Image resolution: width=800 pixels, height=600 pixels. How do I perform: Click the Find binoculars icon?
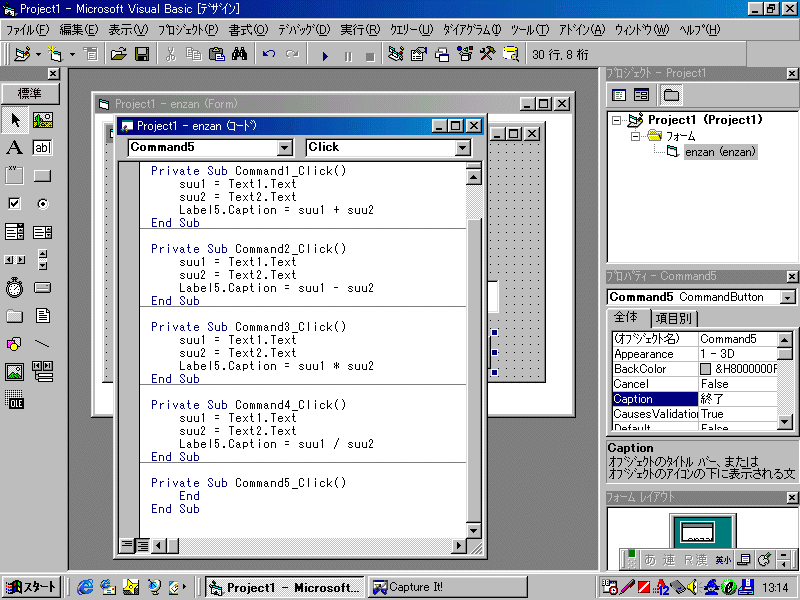239,54
